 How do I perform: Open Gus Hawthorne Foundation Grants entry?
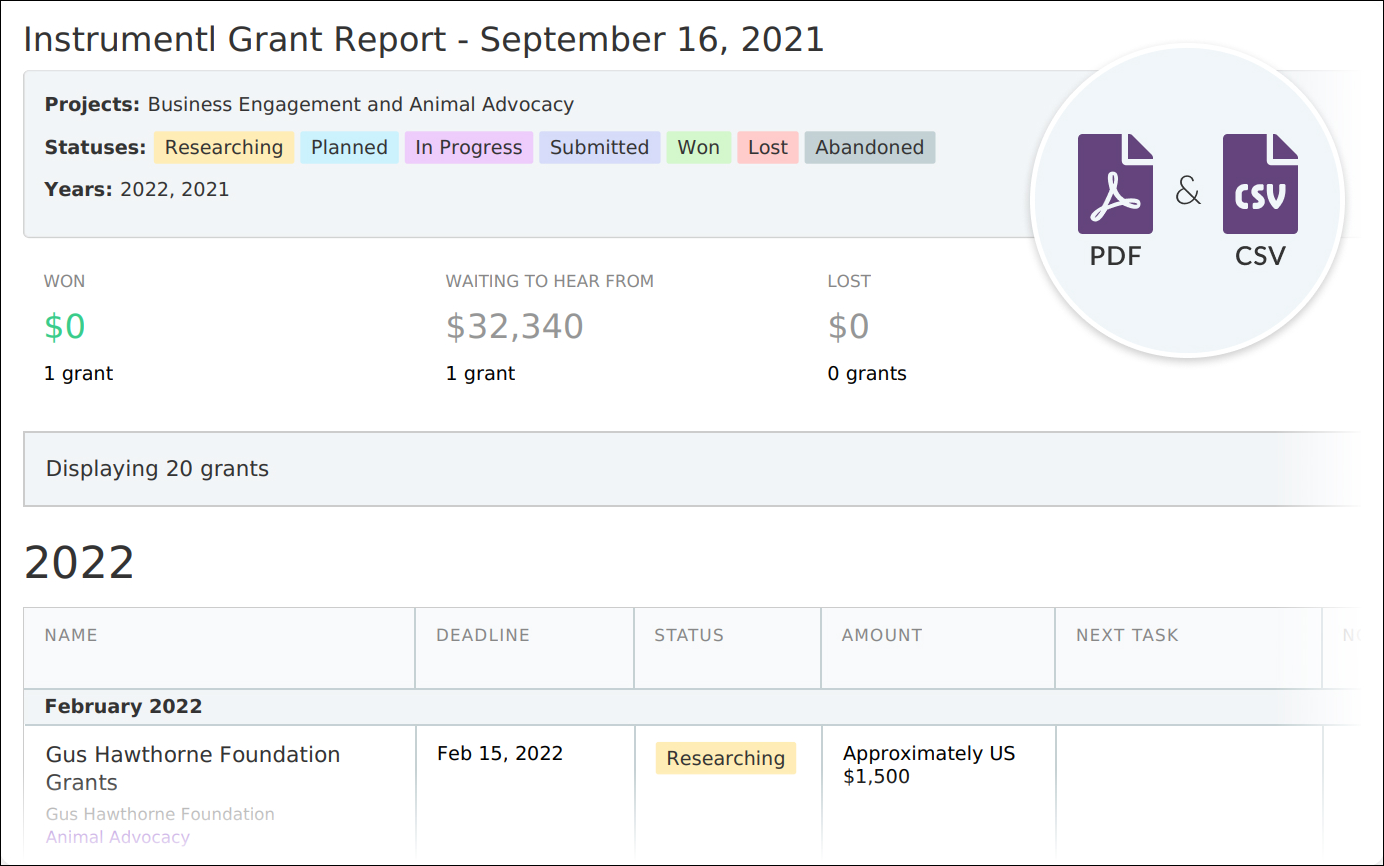193,768
